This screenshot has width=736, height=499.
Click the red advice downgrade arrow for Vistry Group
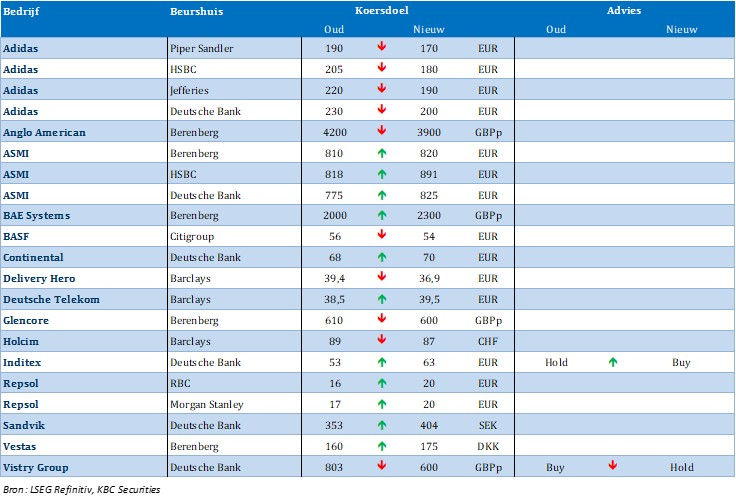tap(612, 467)
